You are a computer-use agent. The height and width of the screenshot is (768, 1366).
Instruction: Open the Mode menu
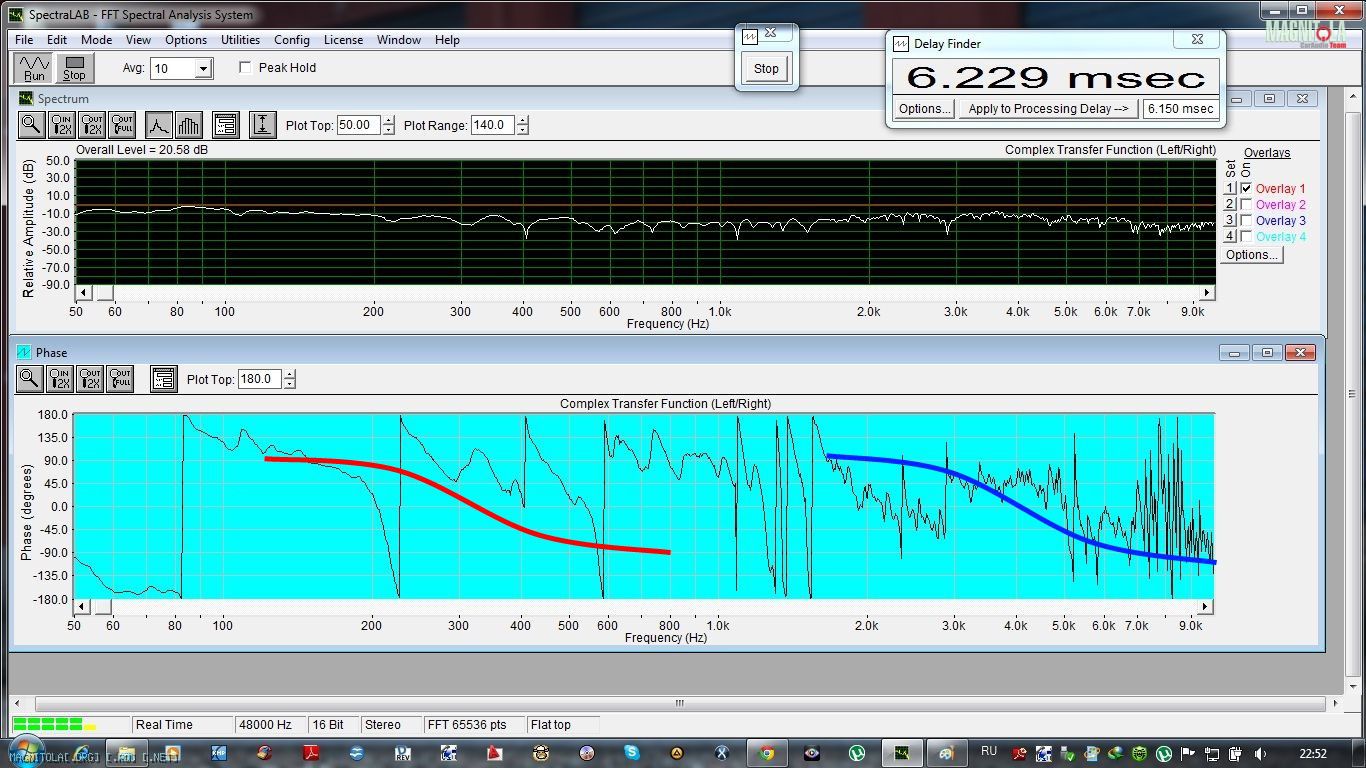[x=96, y=40]
